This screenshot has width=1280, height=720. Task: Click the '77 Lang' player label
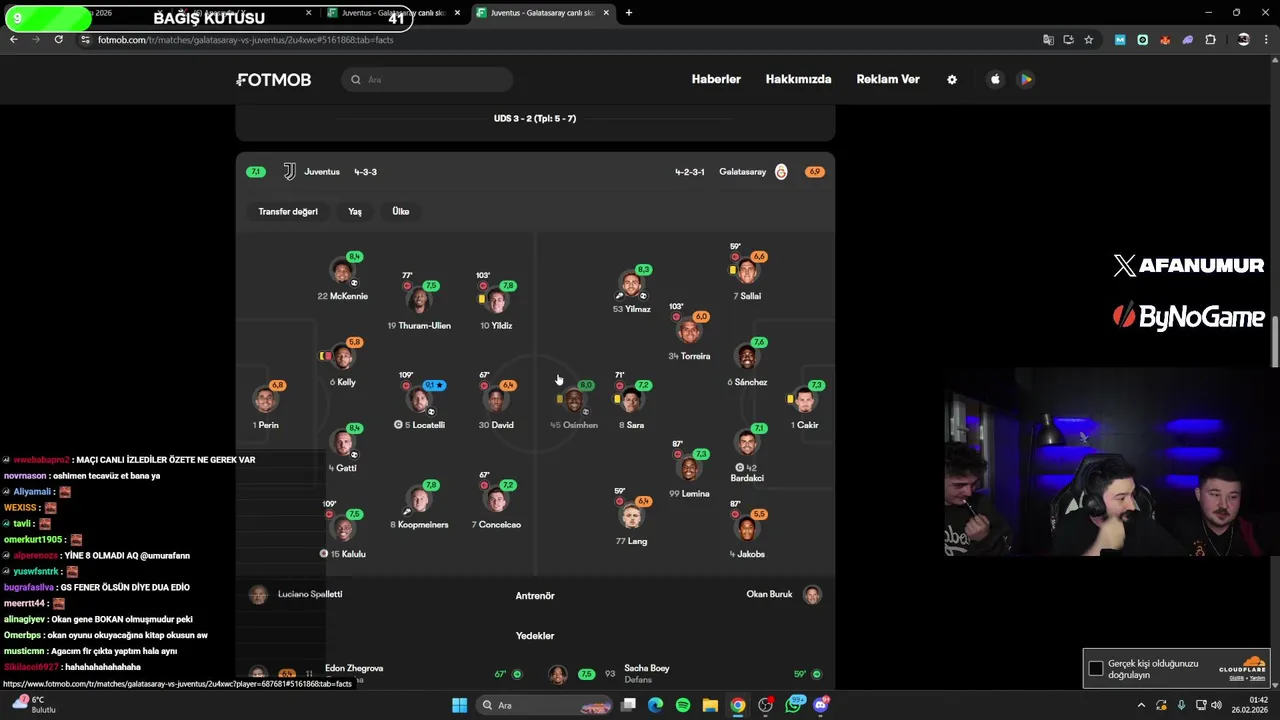pos(631,541)
